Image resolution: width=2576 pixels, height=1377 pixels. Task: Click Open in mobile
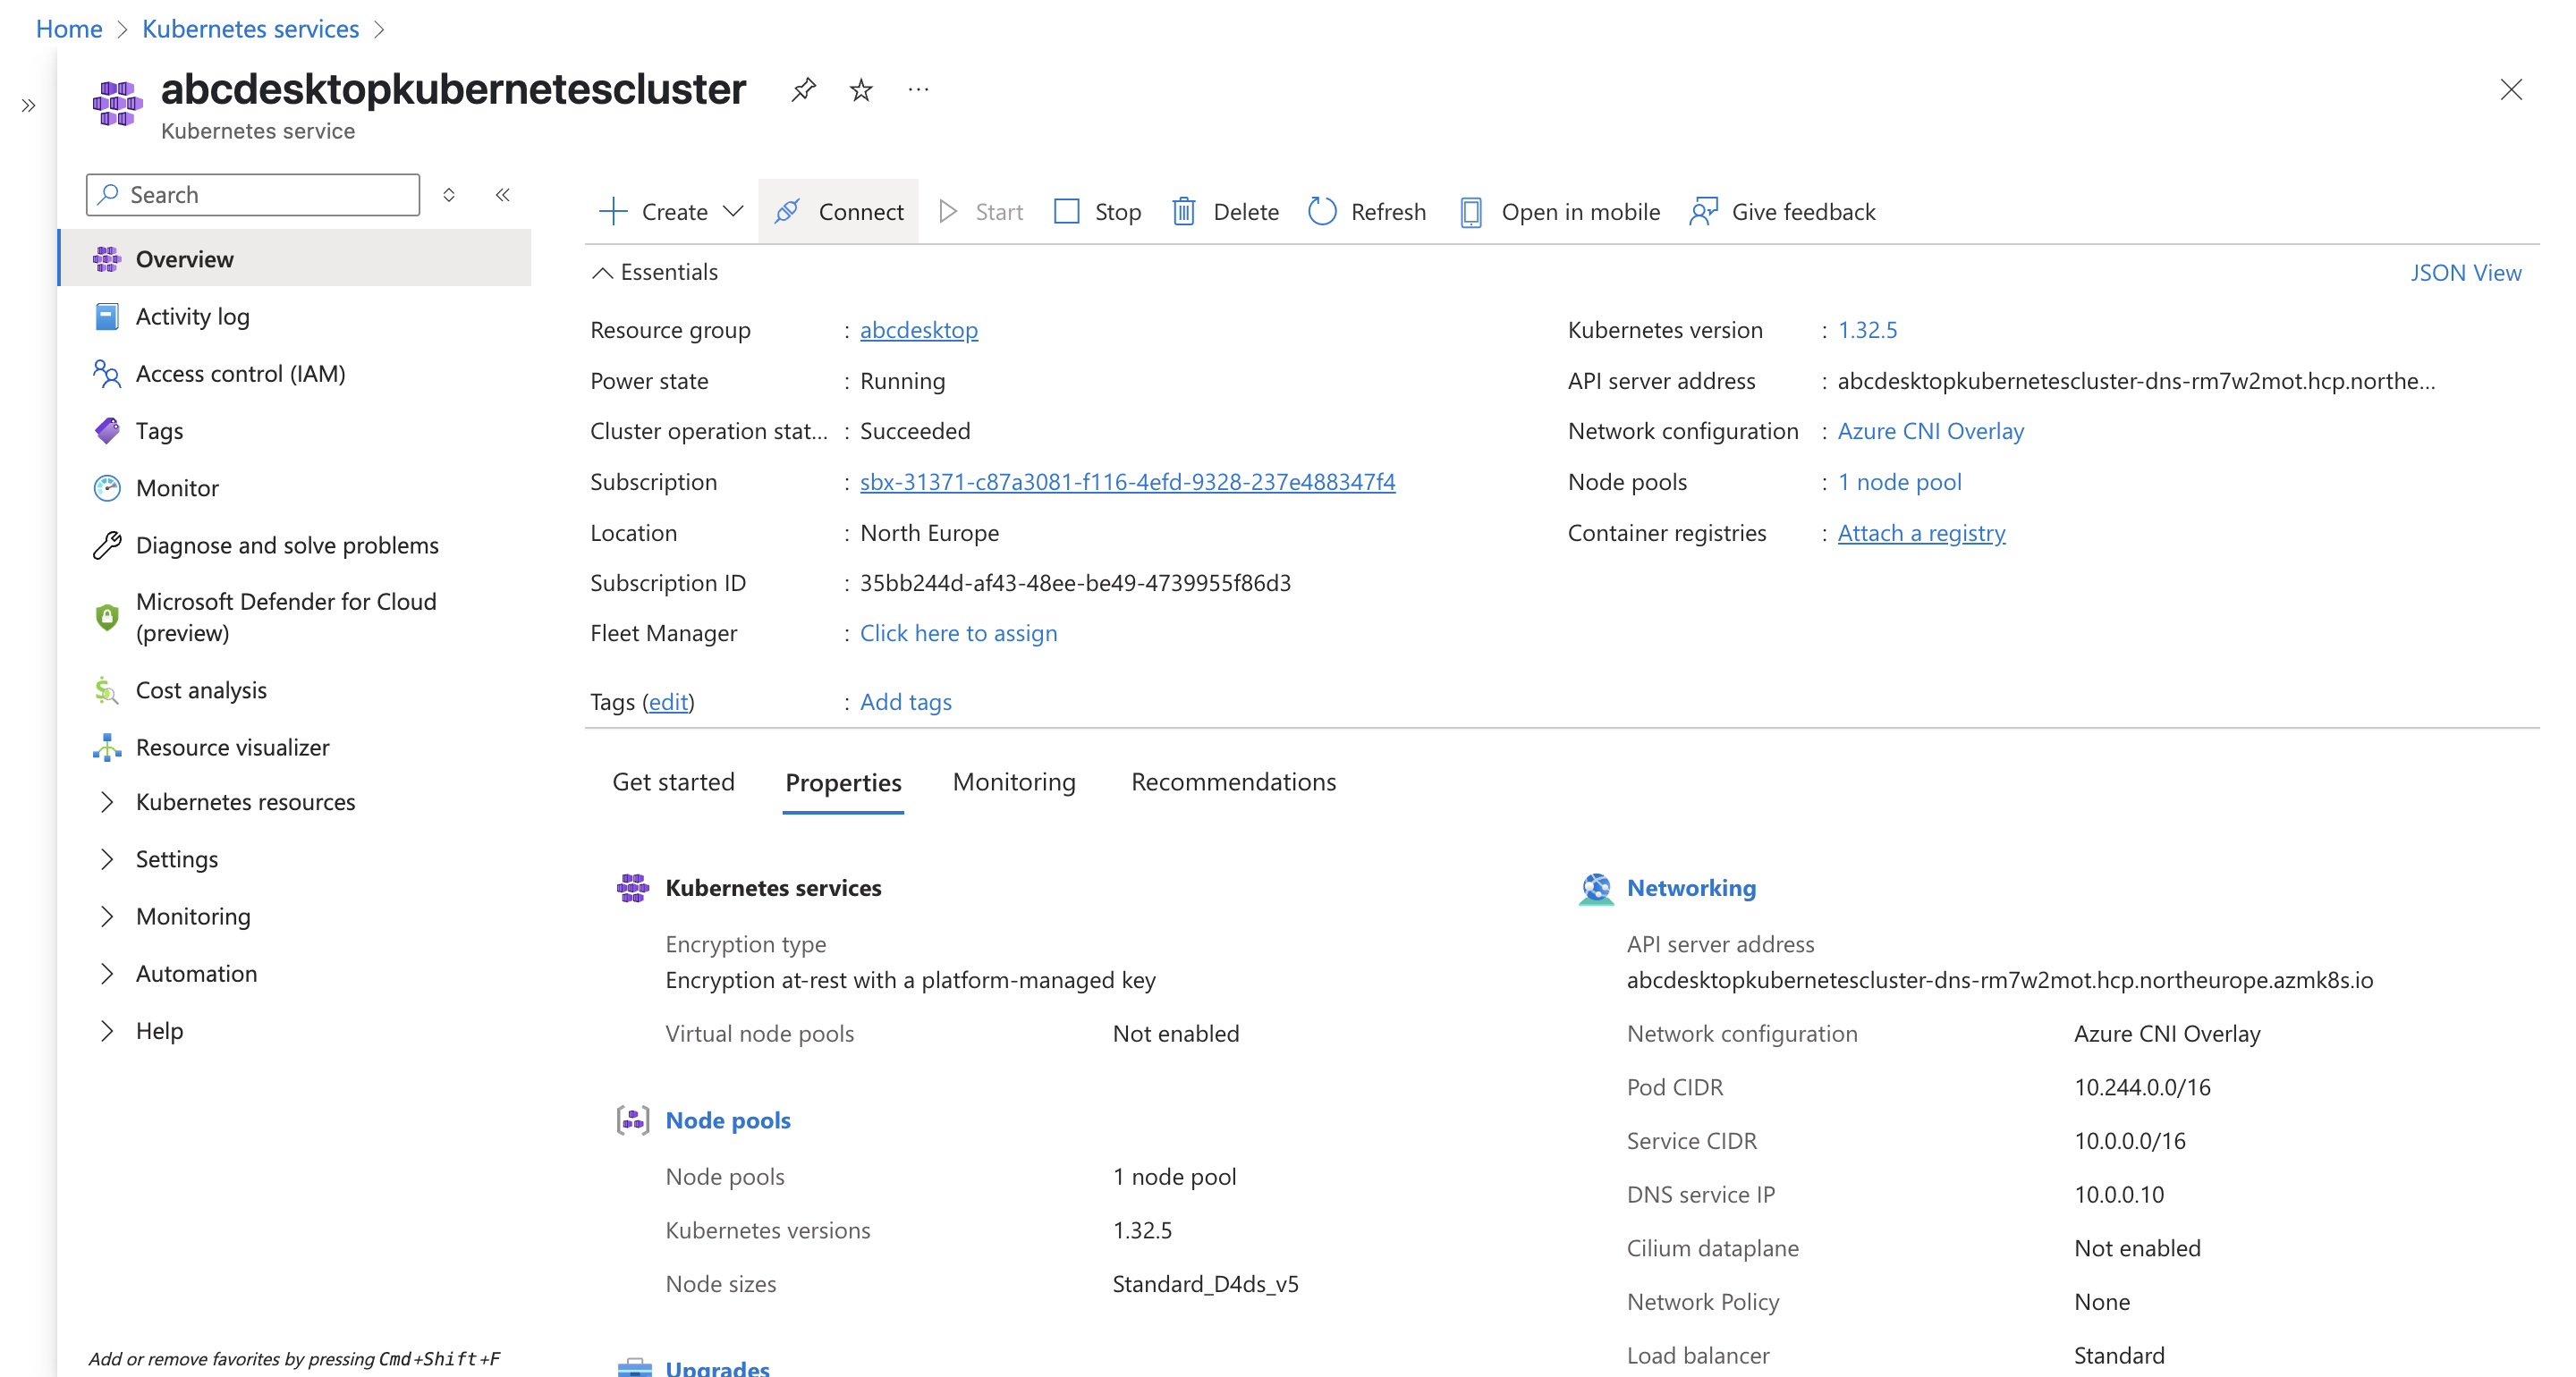1559,211
